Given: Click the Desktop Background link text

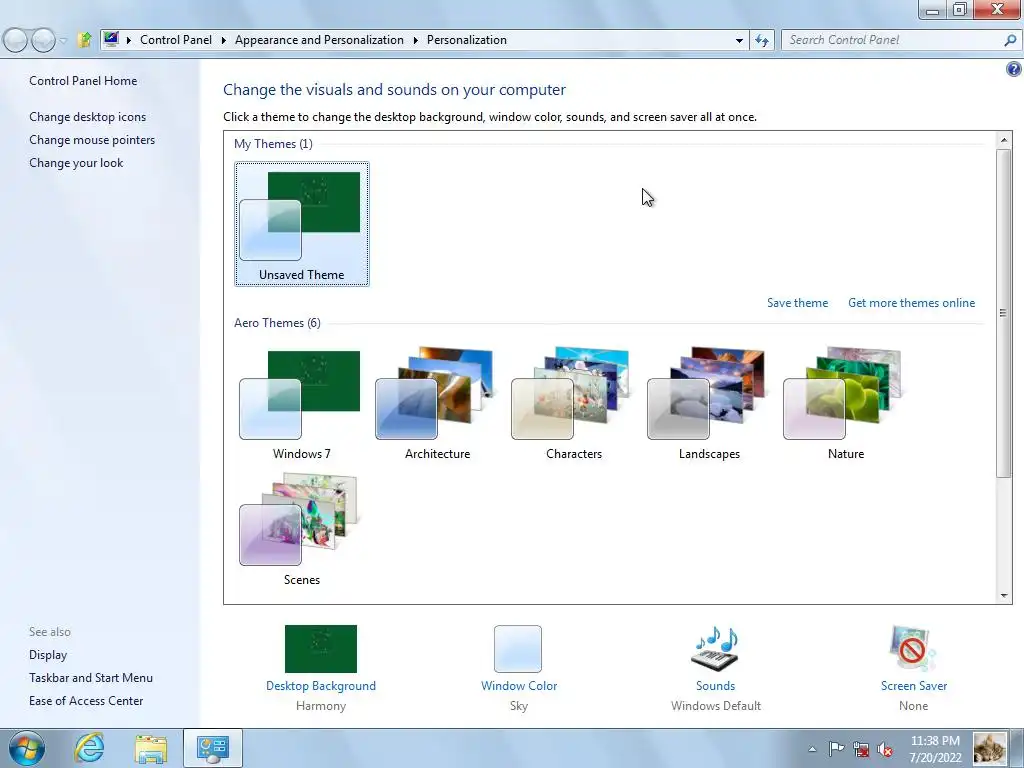Looking at the screenshot, I should [x=321, y=686].
